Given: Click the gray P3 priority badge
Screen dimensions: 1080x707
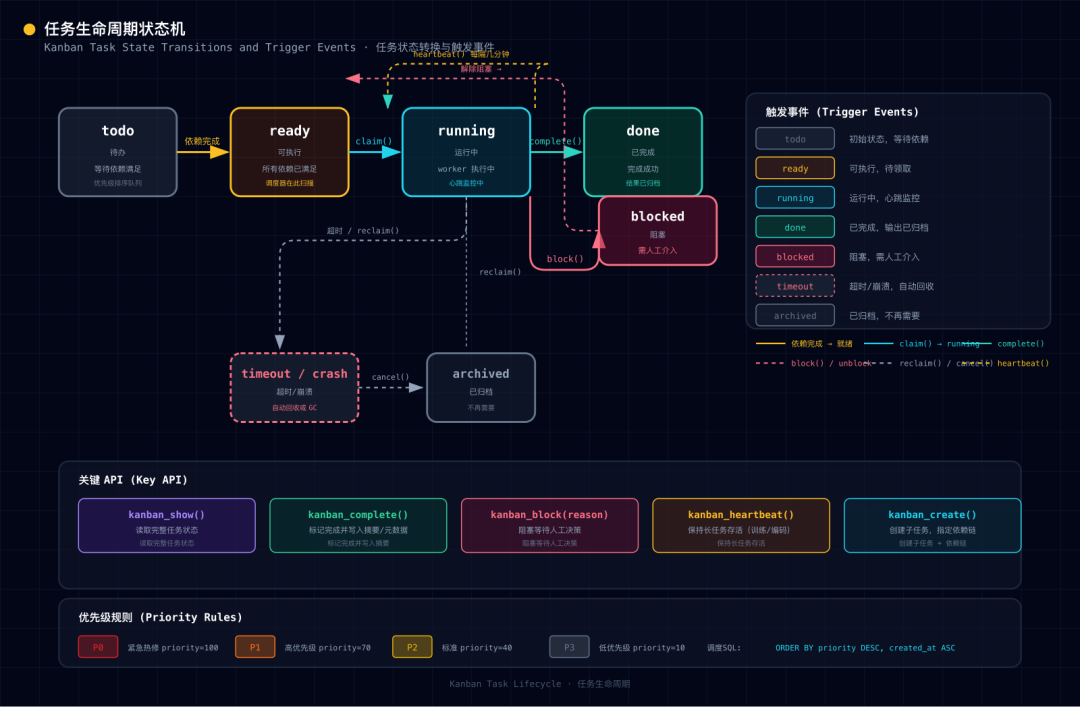Looking at the screenshot, I should click(569, 647).
